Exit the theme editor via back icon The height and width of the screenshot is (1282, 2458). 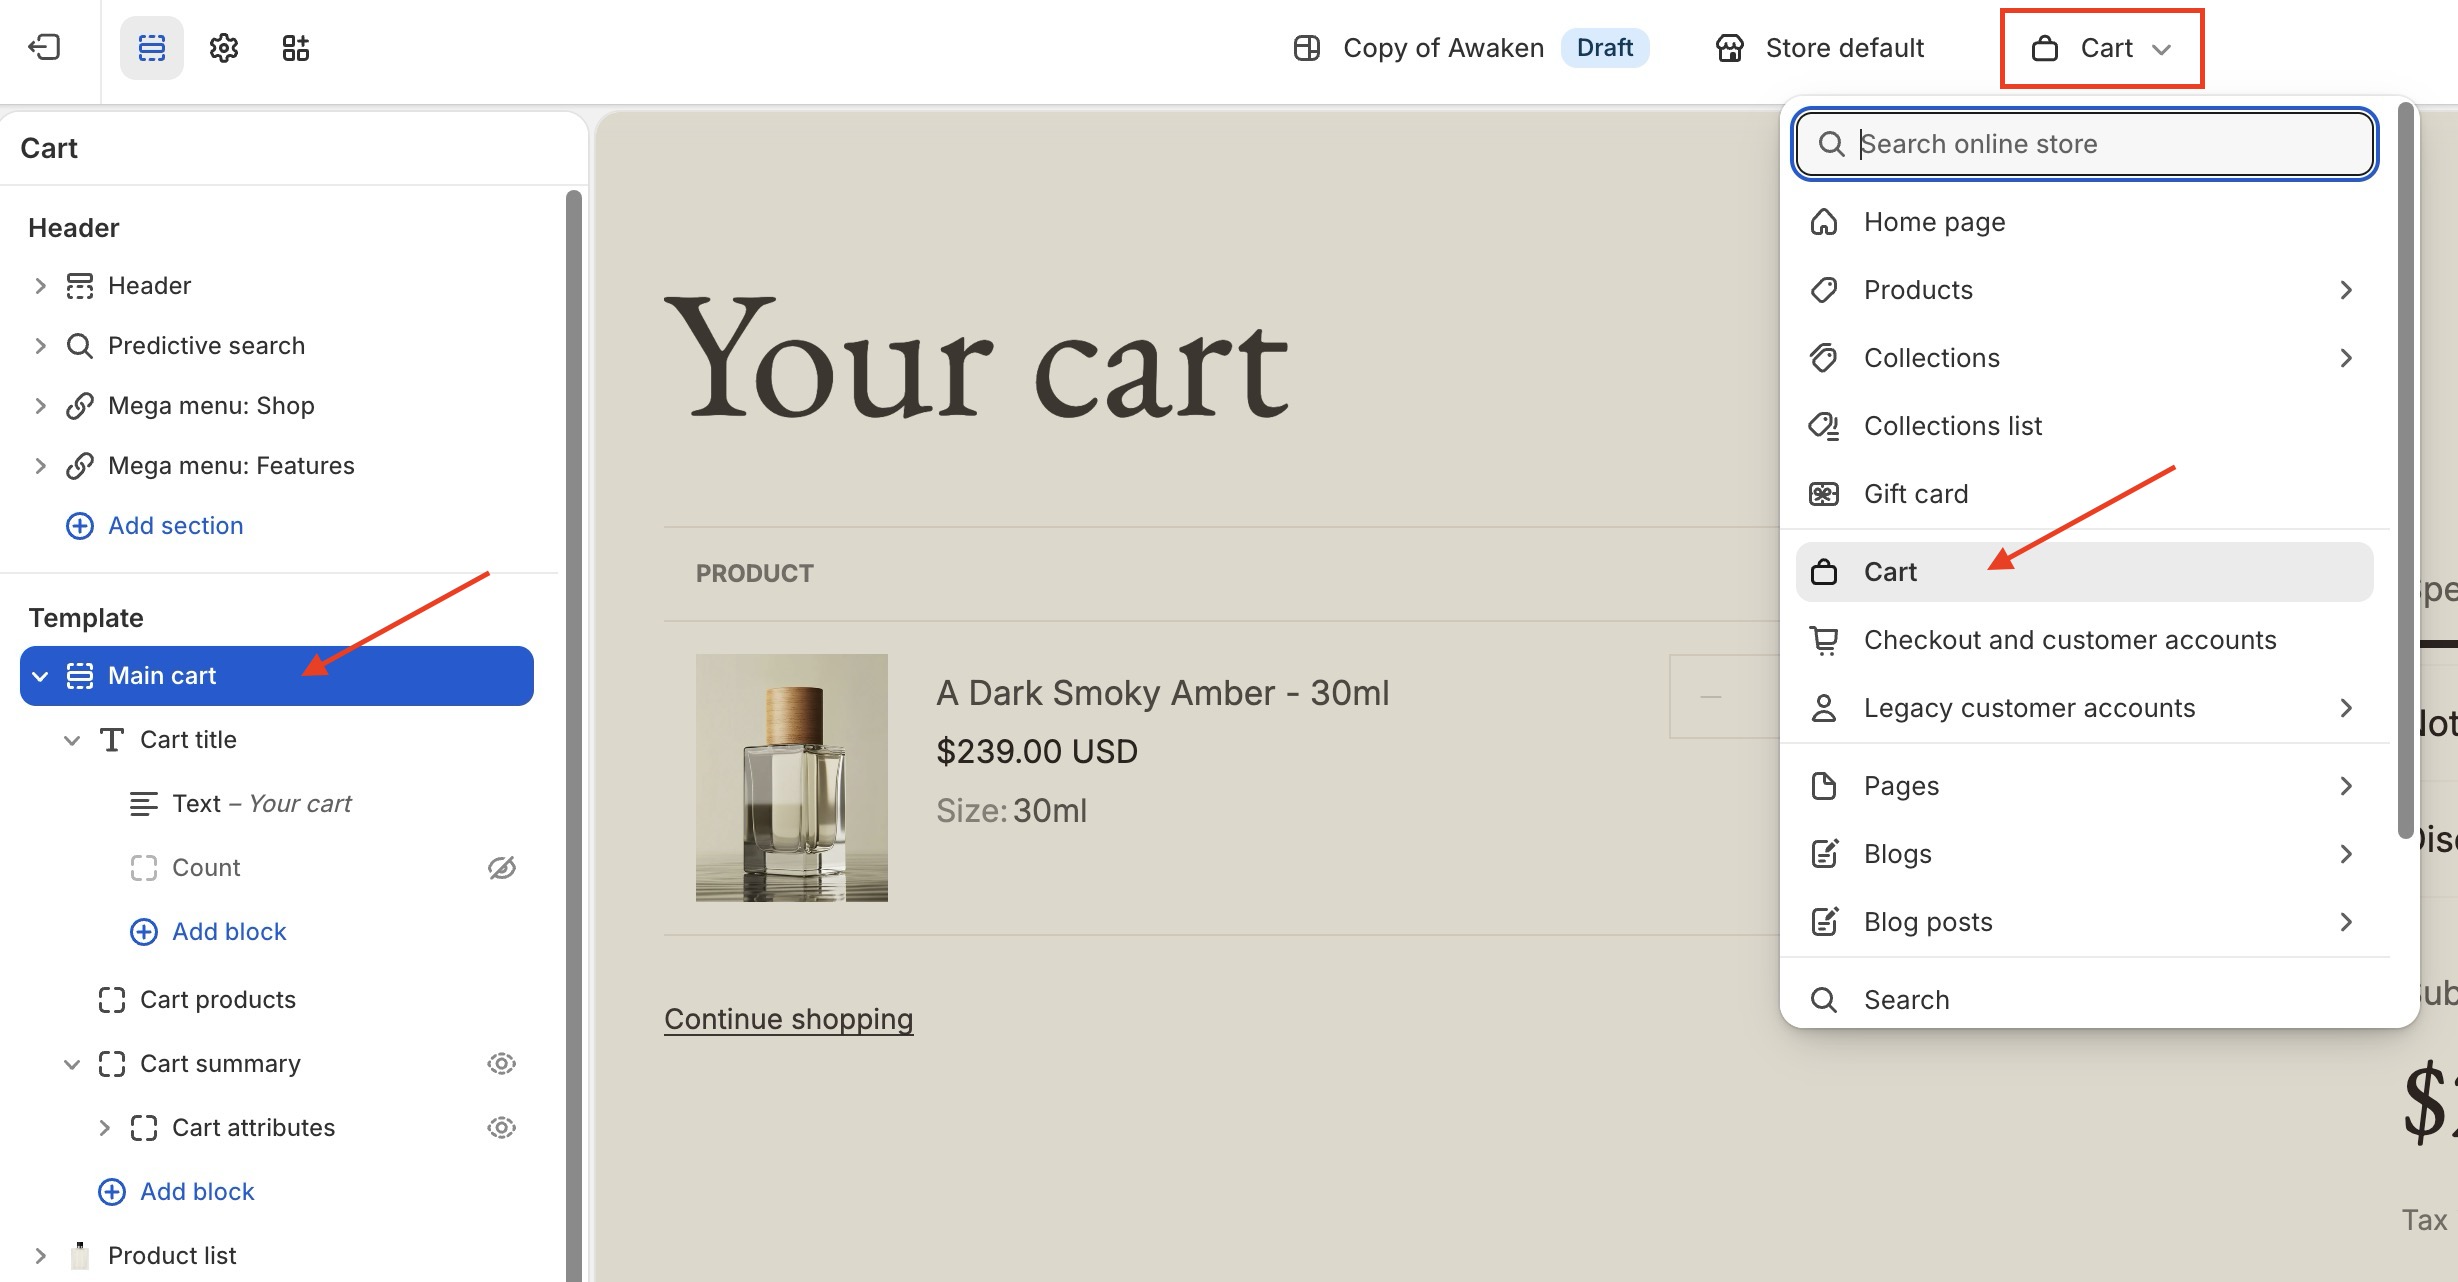point(45,47)
